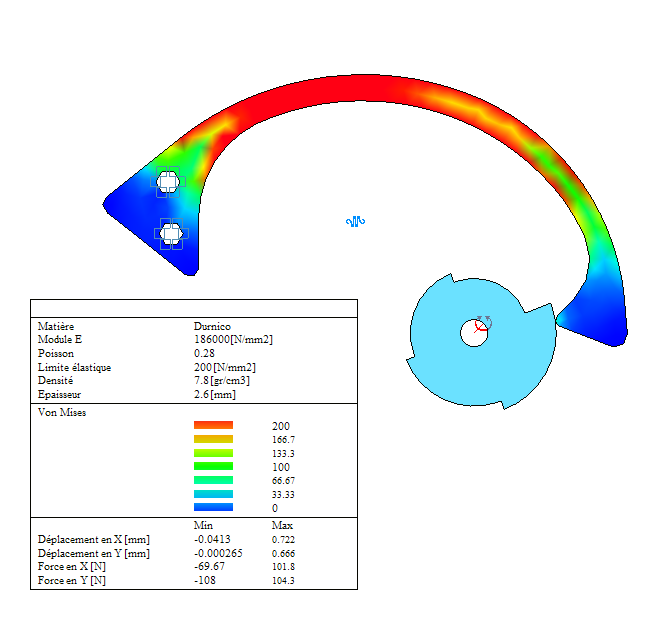The height and width of the screenshot is (632, 668).
Task: Pick the orange 166.7 legend swatch
Action: pyautogui.click(x=213, y=439)
